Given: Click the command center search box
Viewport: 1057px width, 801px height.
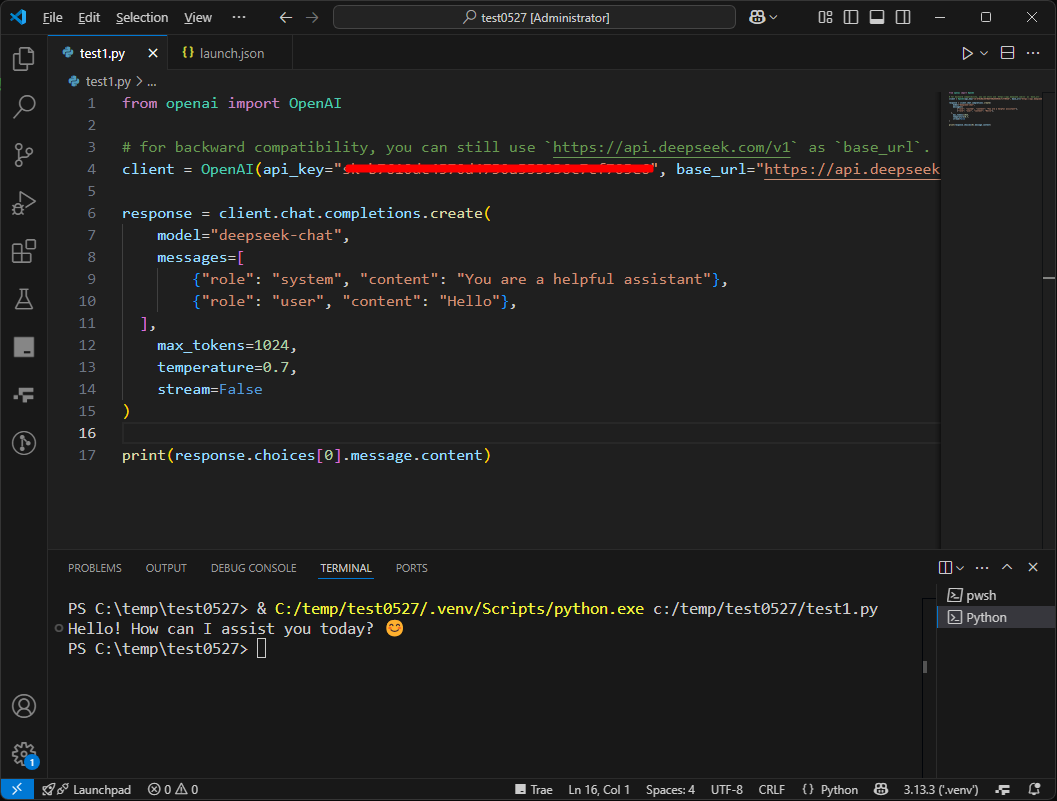Looking at the screenshot, I should 535,18.
